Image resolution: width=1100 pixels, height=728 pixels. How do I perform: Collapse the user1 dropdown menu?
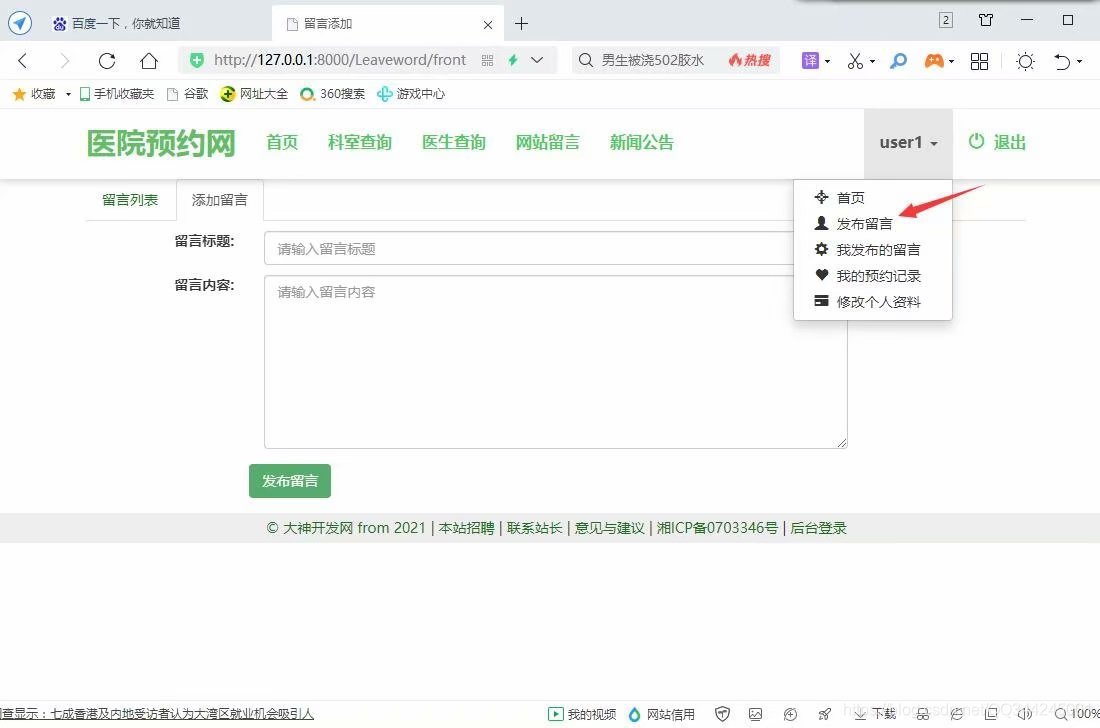point(908,143)
